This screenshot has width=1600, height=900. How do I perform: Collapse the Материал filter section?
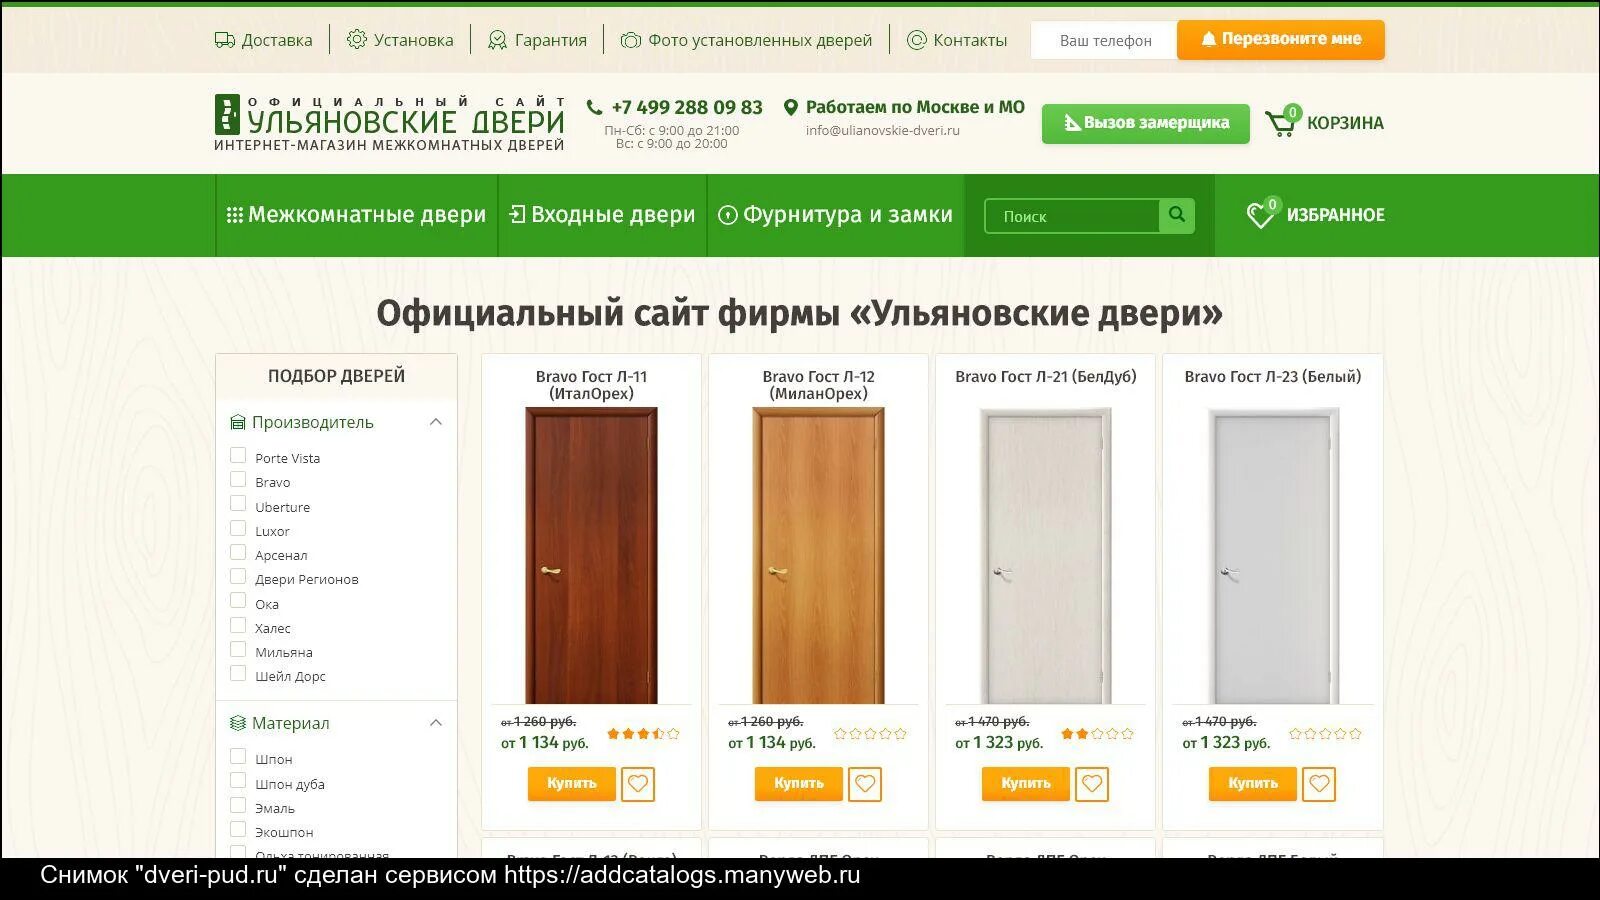(x=436, y=723)
